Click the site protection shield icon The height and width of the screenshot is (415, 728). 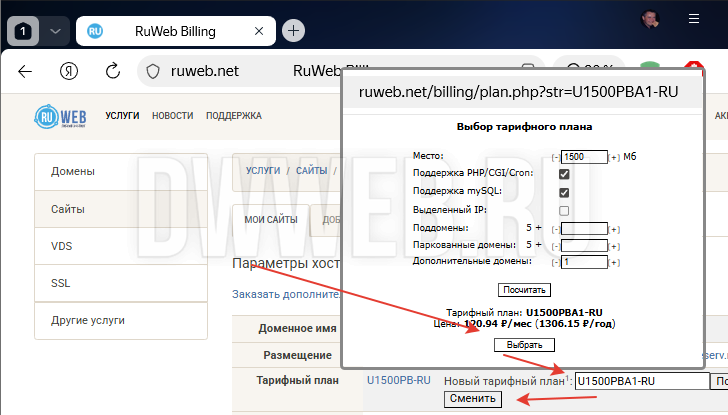coord(153,71)
